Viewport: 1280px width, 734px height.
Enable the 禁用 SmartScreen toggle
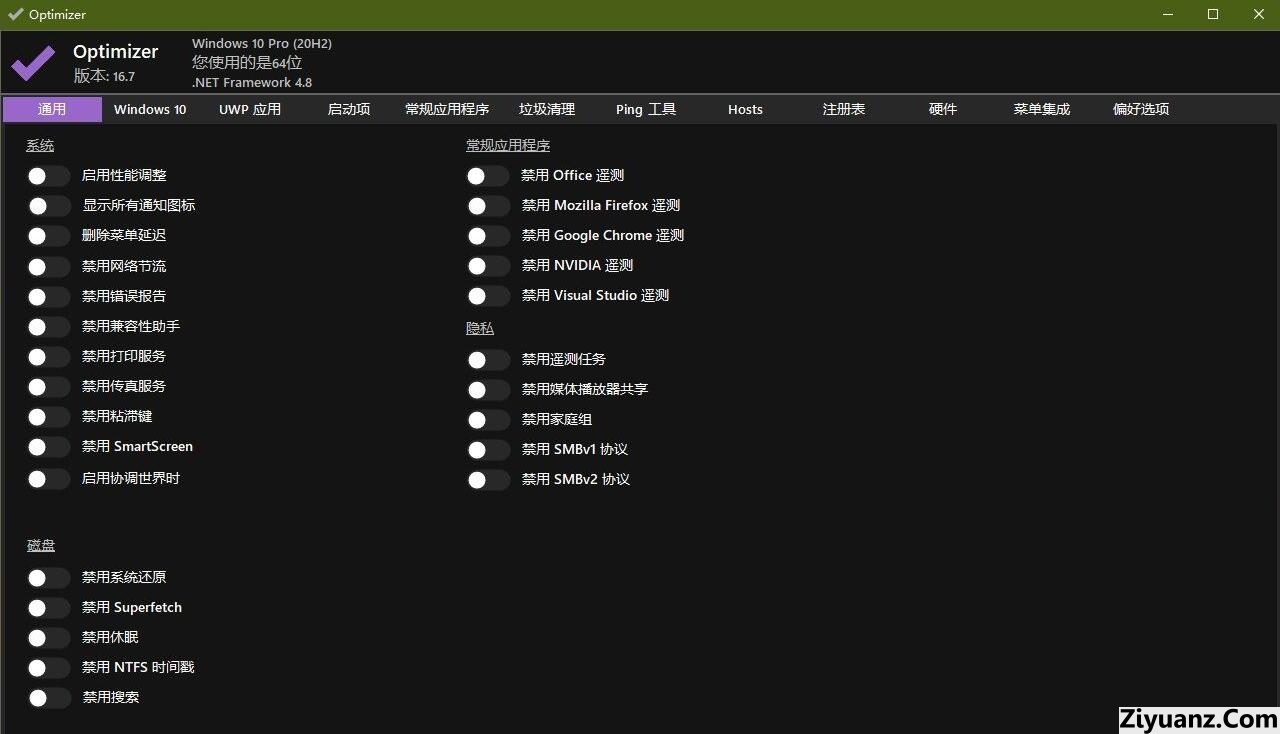[48, 447]
